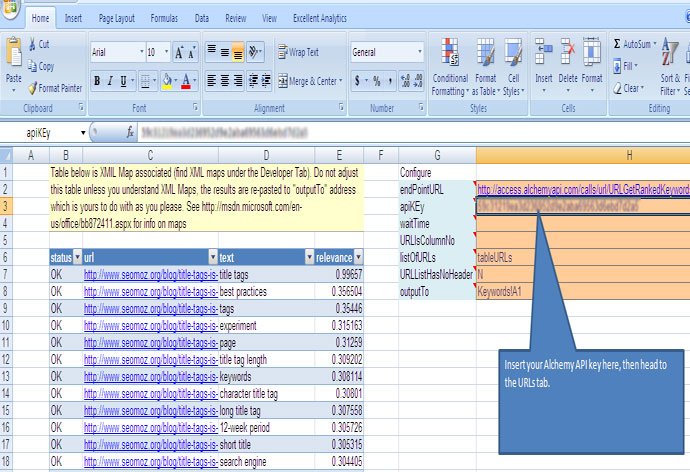Toggle Top Align for cell text
This screenshot has height=472, width=690.
pos(212,52)
